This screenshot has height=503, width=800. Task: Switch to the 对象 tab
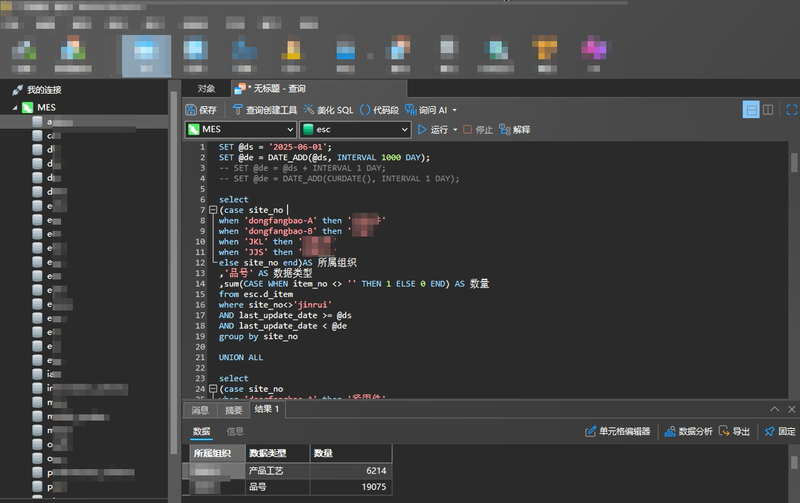[x=206, y=89]
